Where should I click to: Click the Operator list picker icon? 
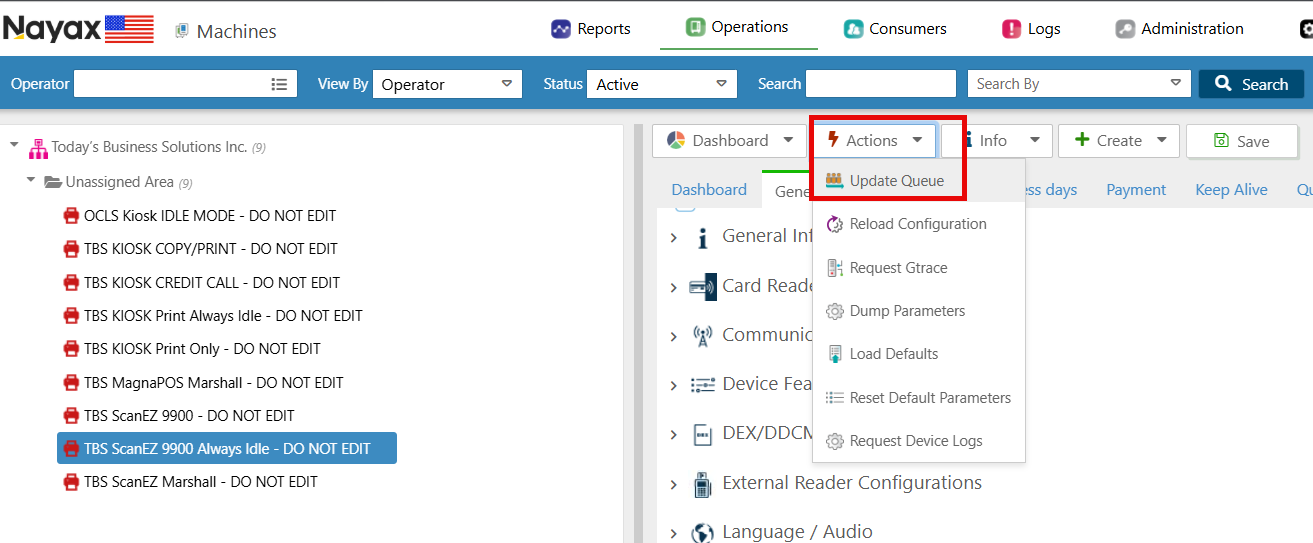coord(280,84)
